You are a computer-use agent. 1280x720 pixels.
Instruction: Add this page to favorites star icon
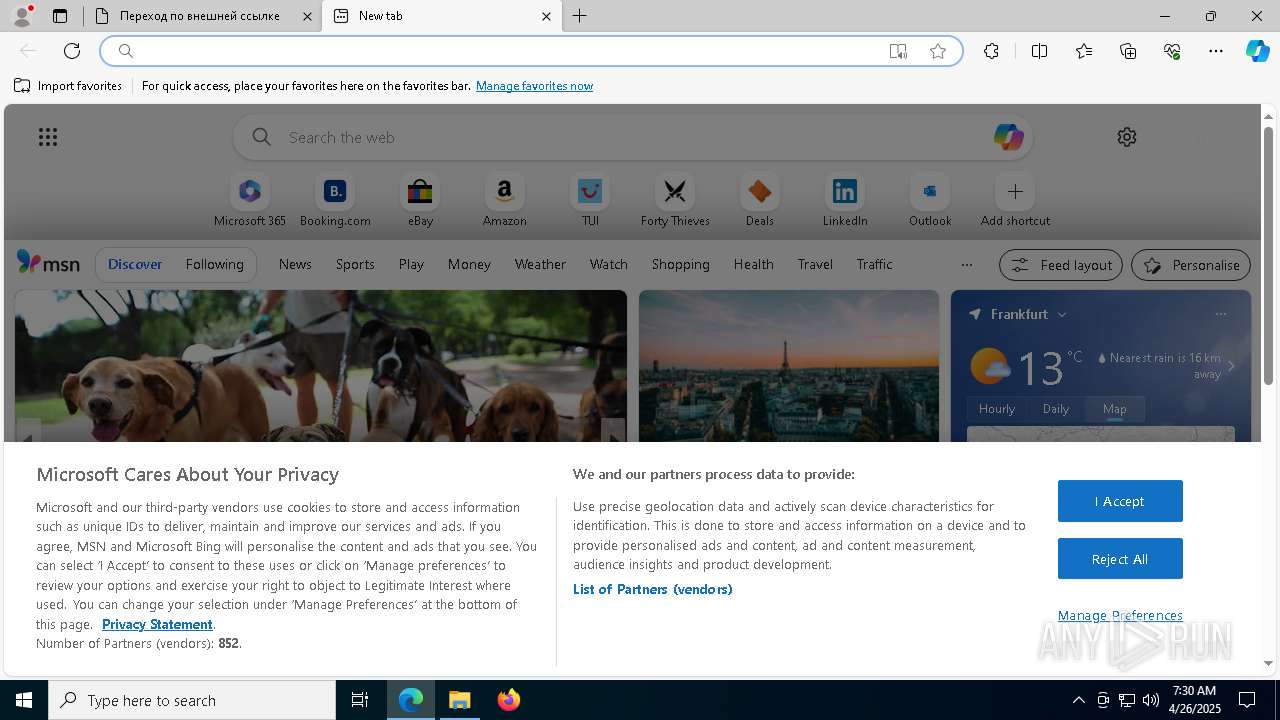point(938,51)
